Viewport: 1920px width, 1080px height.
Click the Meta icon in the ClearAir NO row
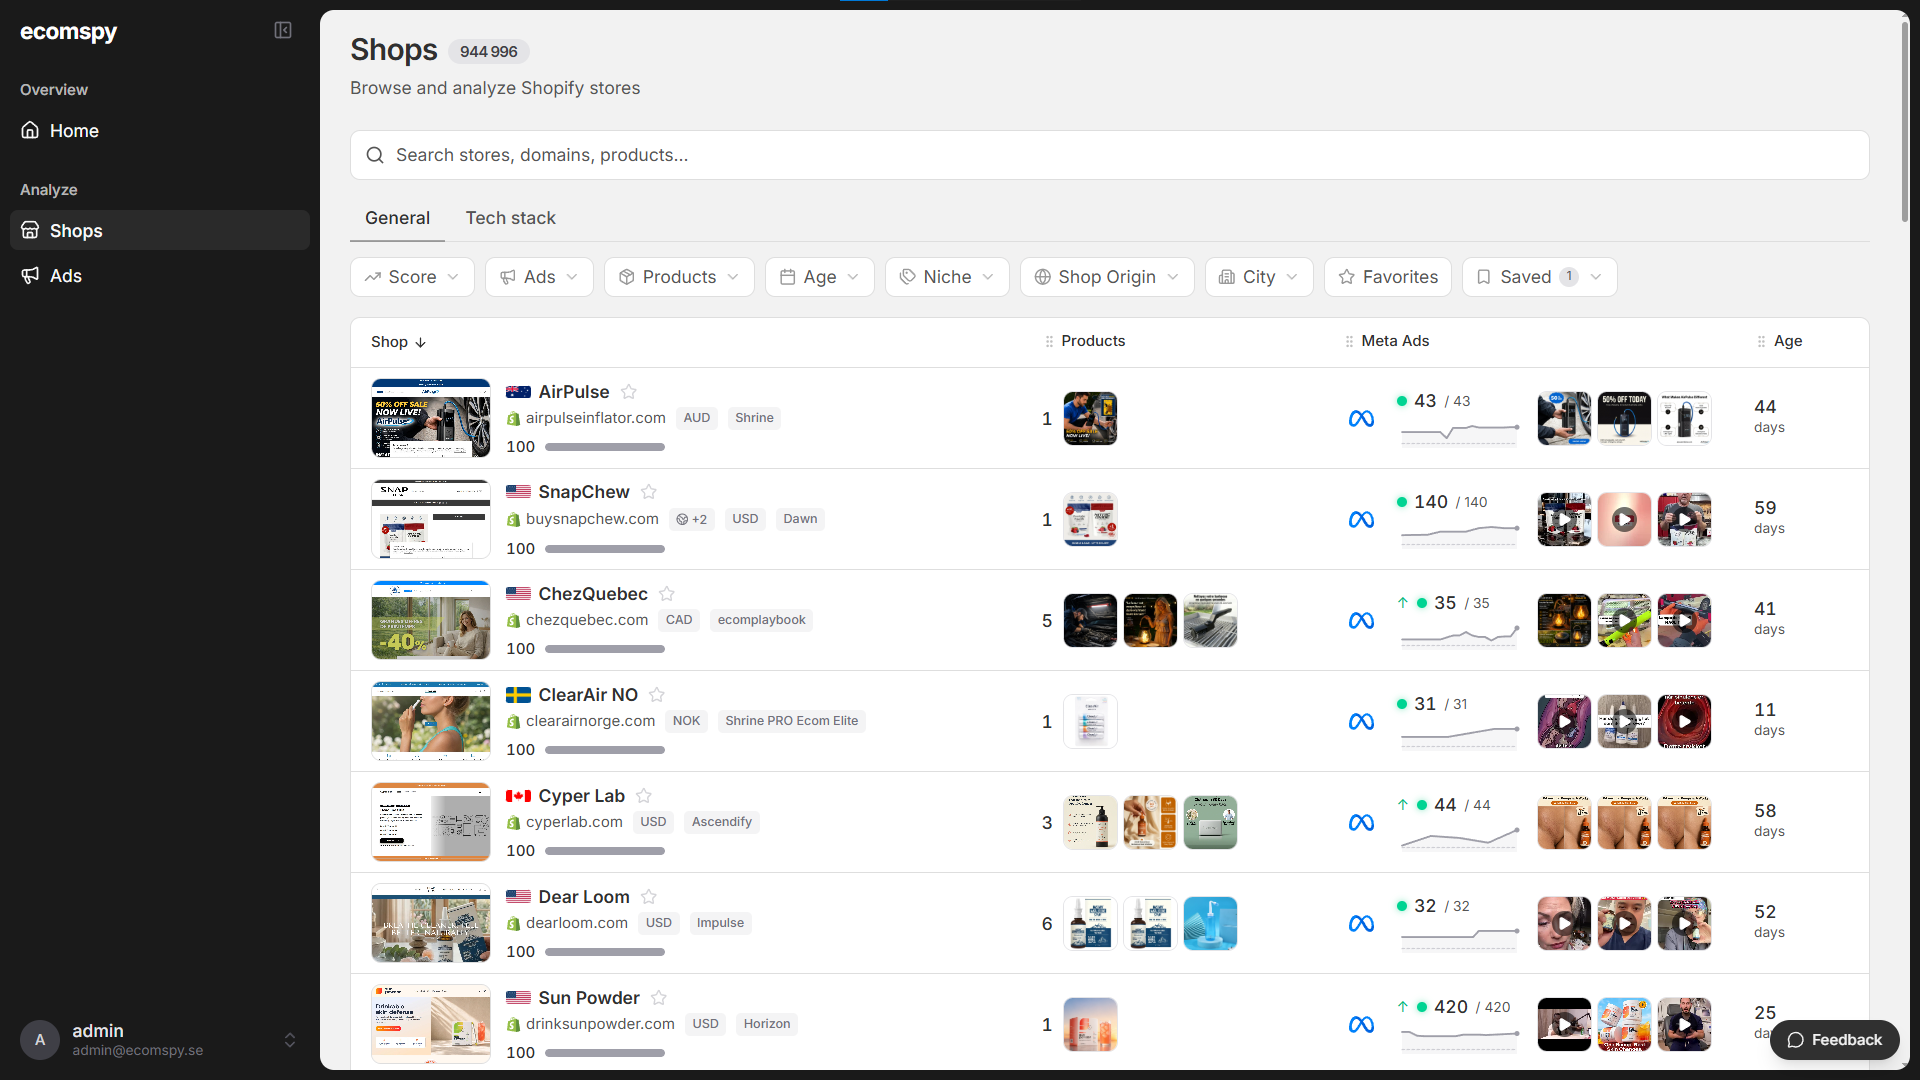point(1361,722)
